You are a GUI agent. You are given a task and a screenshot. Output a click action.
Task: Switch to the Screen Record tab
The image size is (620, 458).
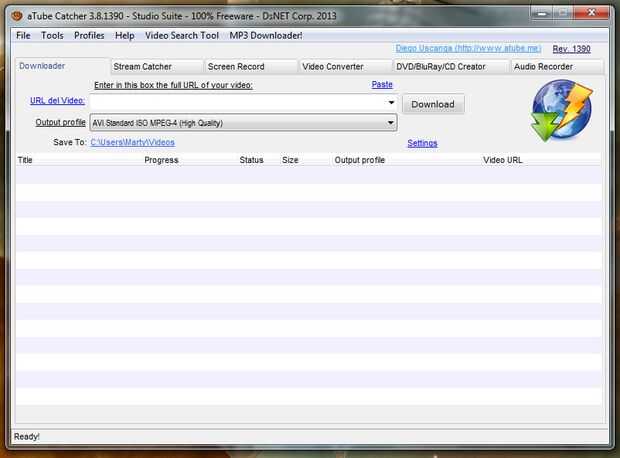251,66
